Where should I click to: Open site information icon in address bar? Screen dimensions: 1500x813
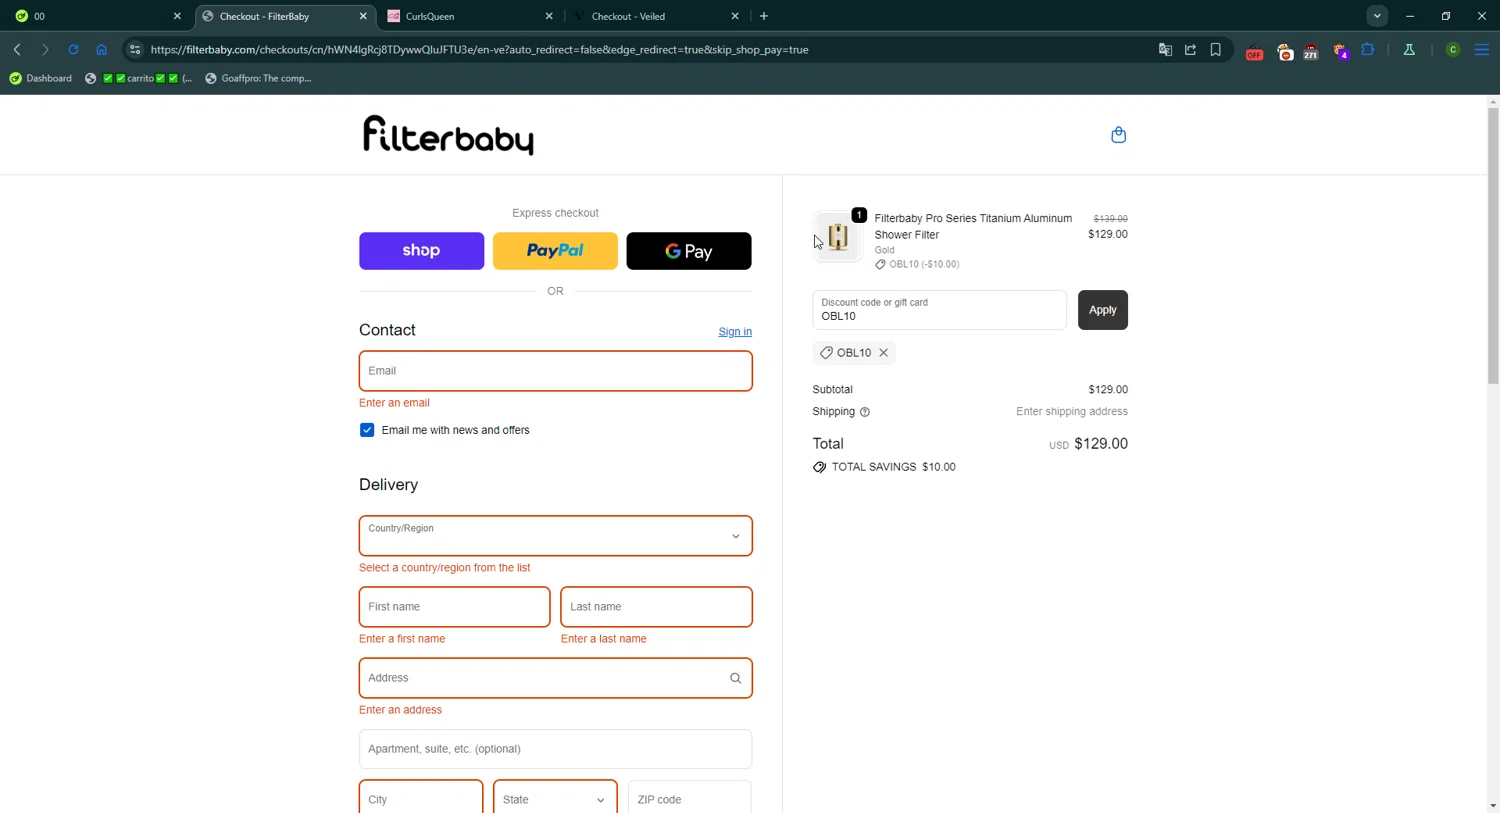pos(135,50)
